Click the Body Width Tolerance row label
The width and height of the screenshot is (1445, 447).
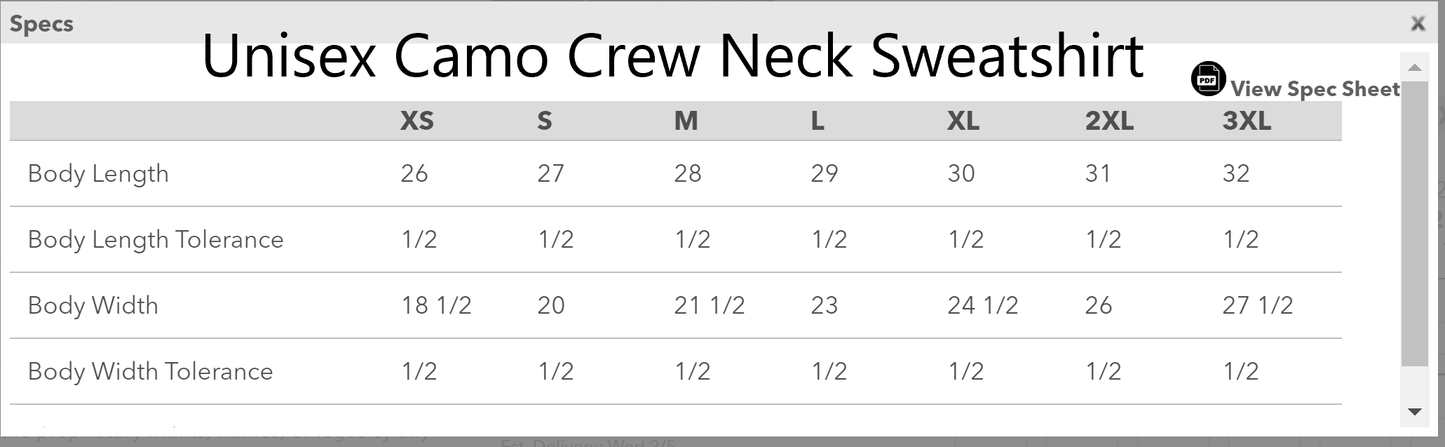tap(150, 372)
